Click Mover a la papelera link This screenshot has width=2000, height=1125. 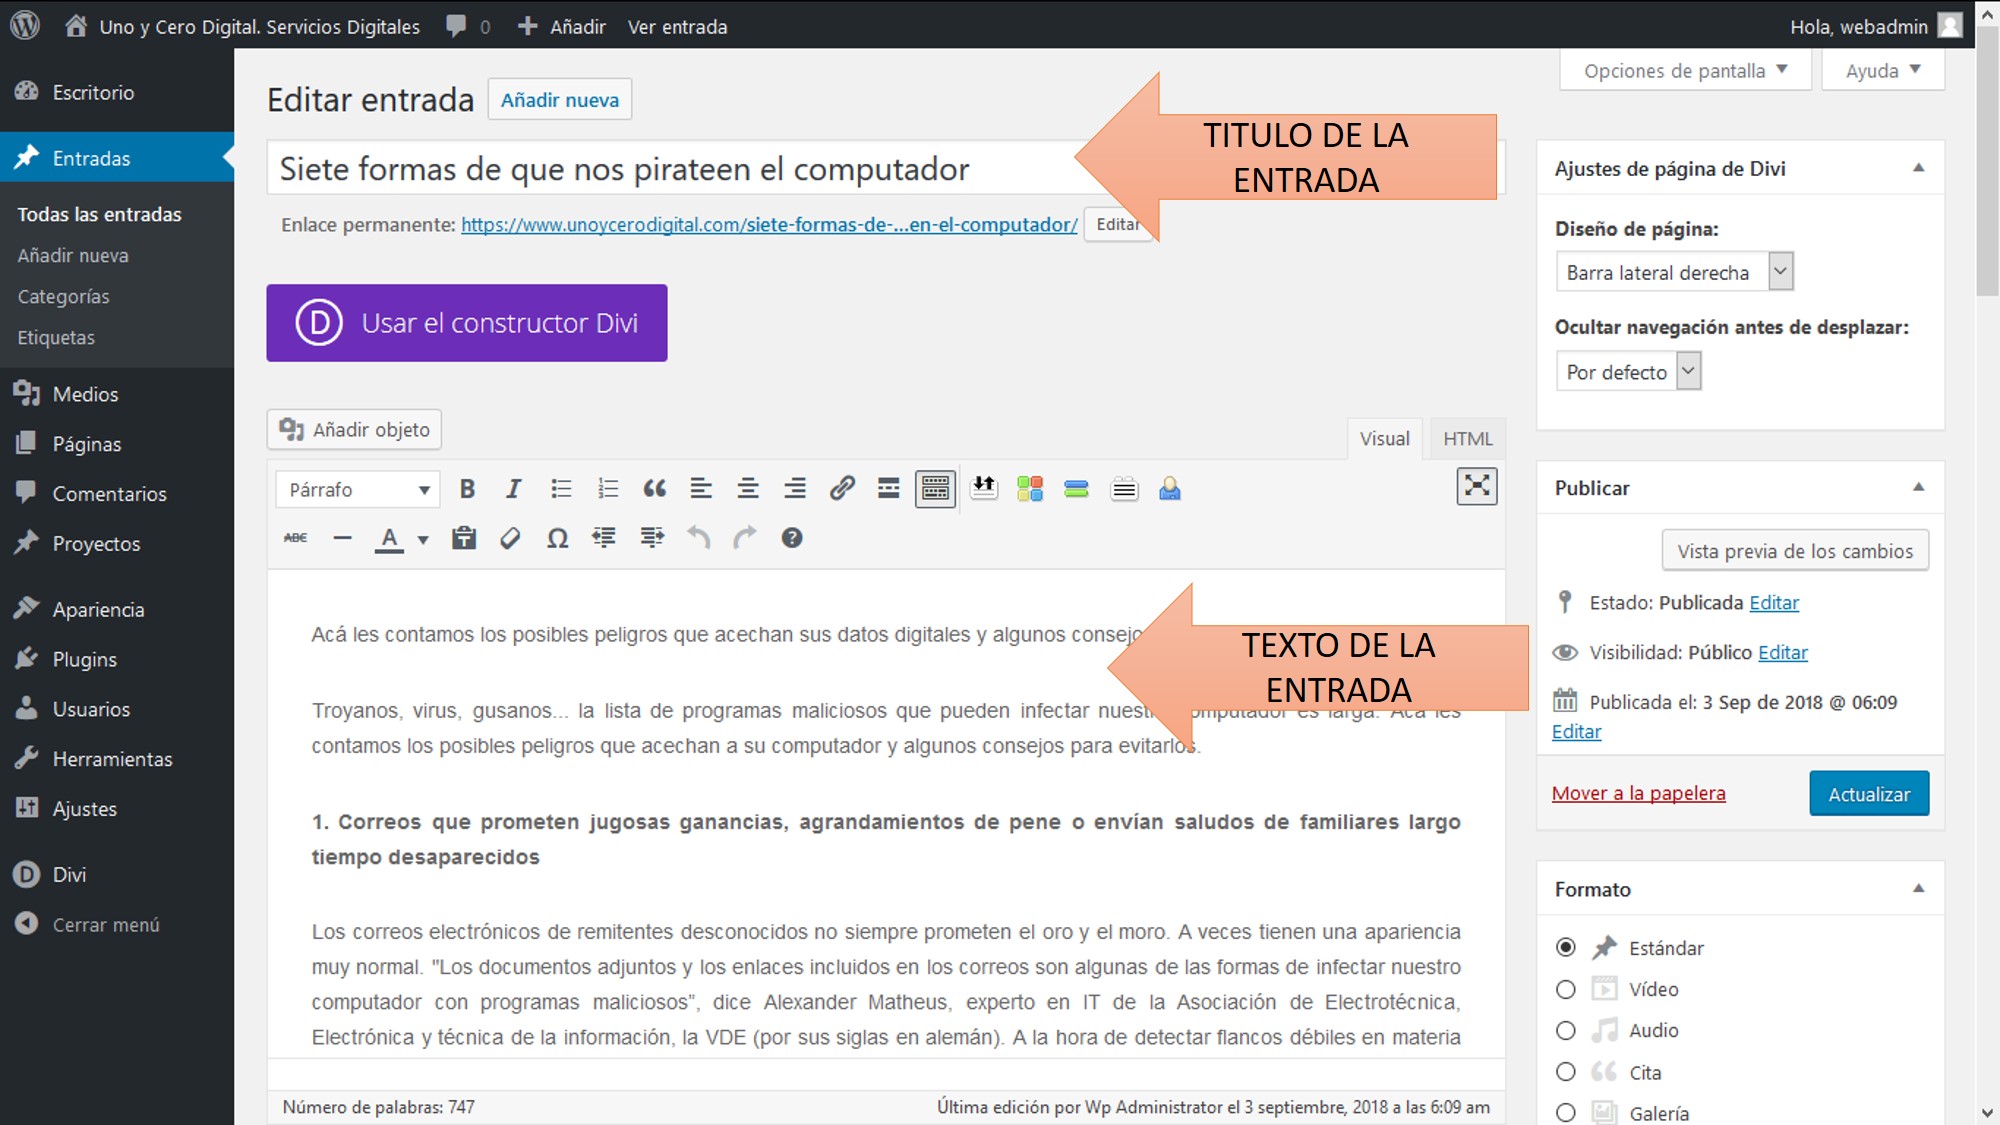tap(1638, 793)
